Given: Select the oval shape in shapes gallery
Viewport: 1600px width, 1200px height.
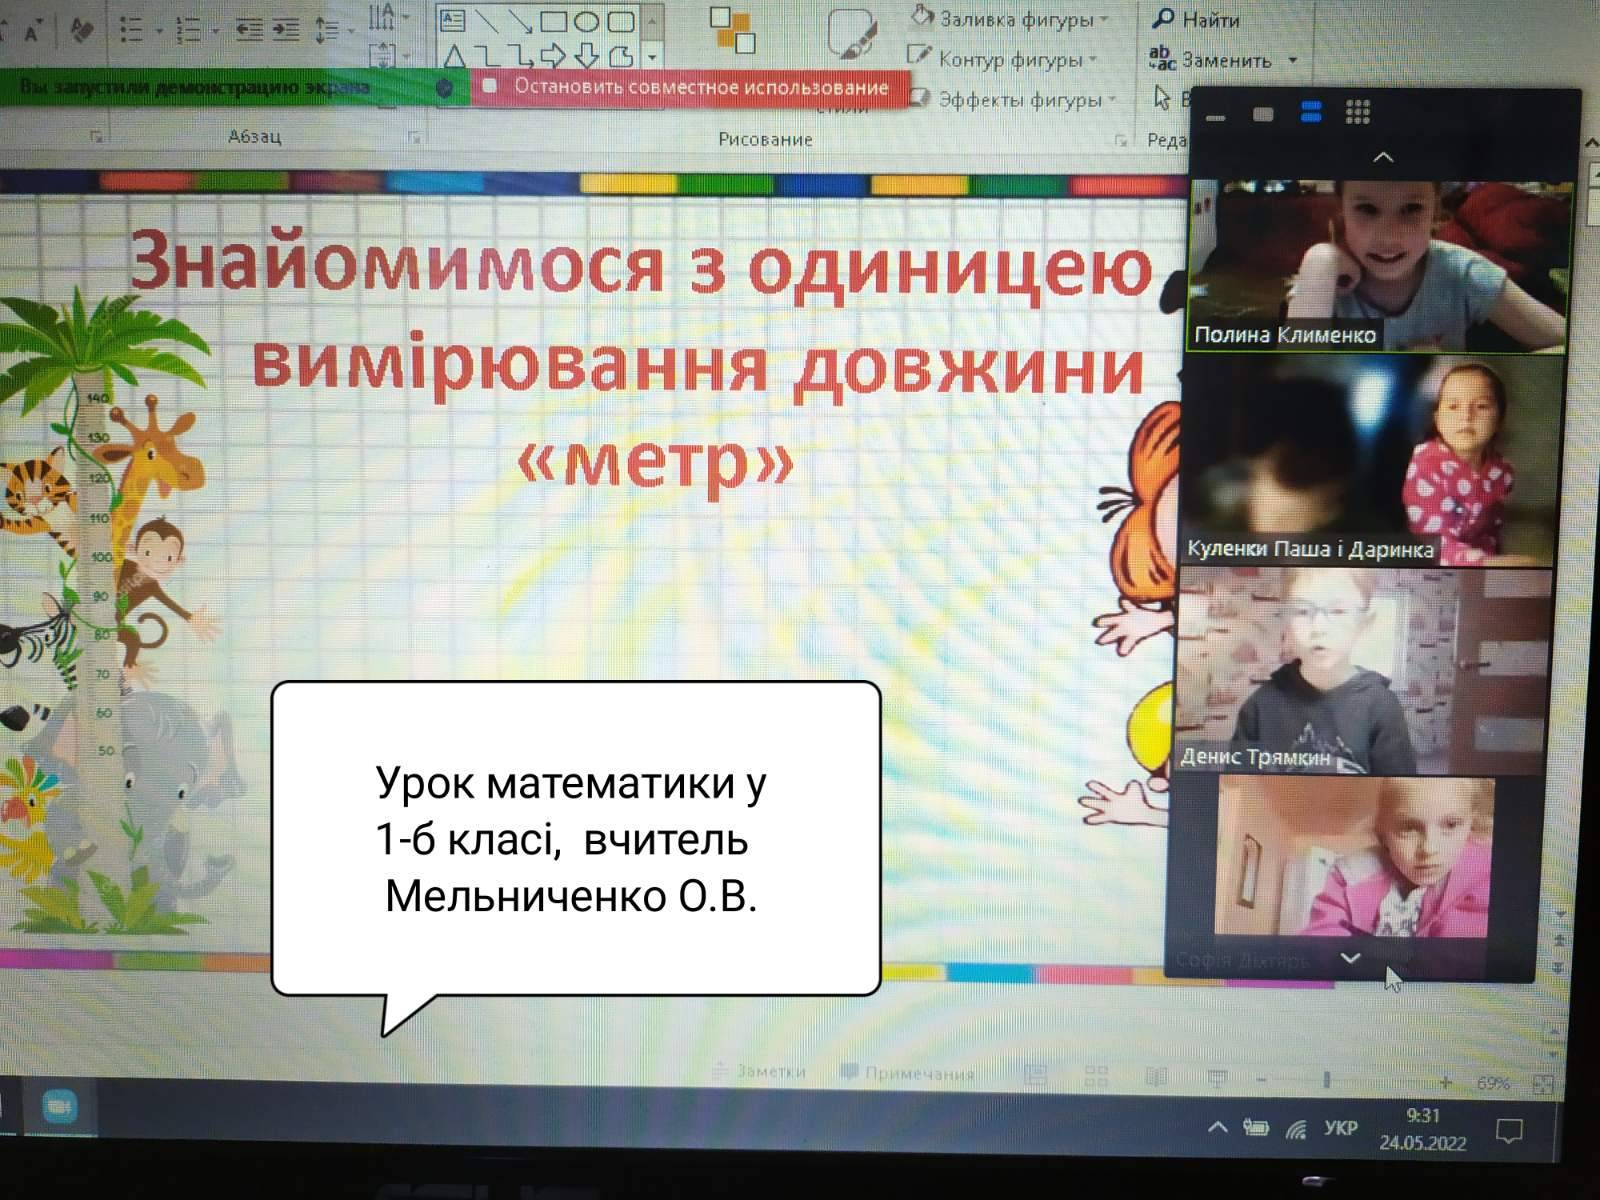Looking at the screenshot, I should [x=587, y=21].
